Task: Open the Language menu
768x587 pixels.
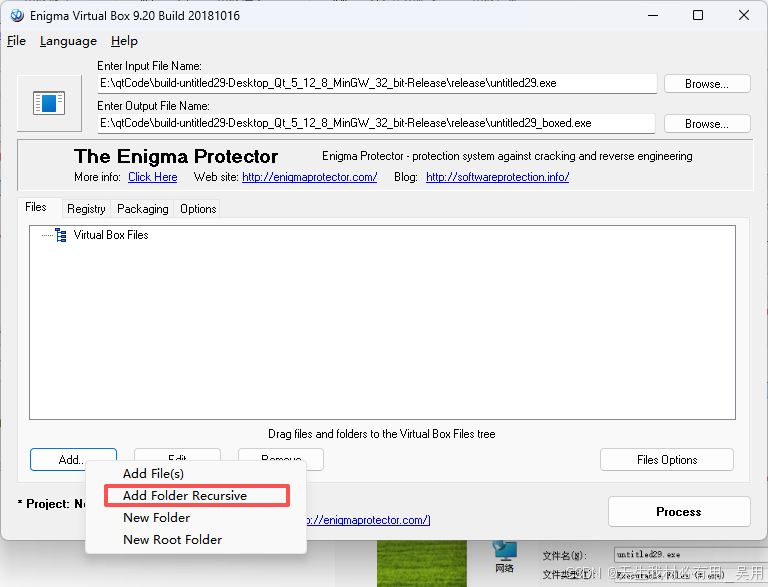Action: (68, 41)
